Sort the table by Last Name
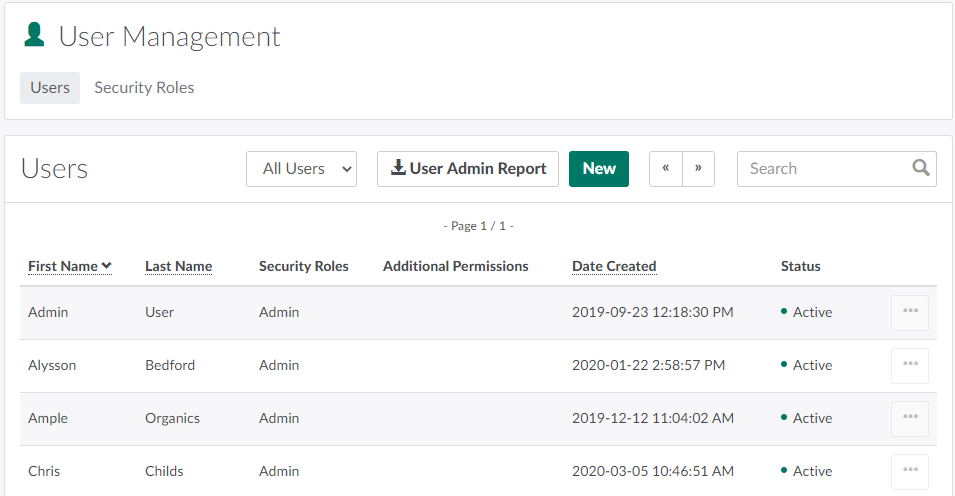 click(178, 266)
